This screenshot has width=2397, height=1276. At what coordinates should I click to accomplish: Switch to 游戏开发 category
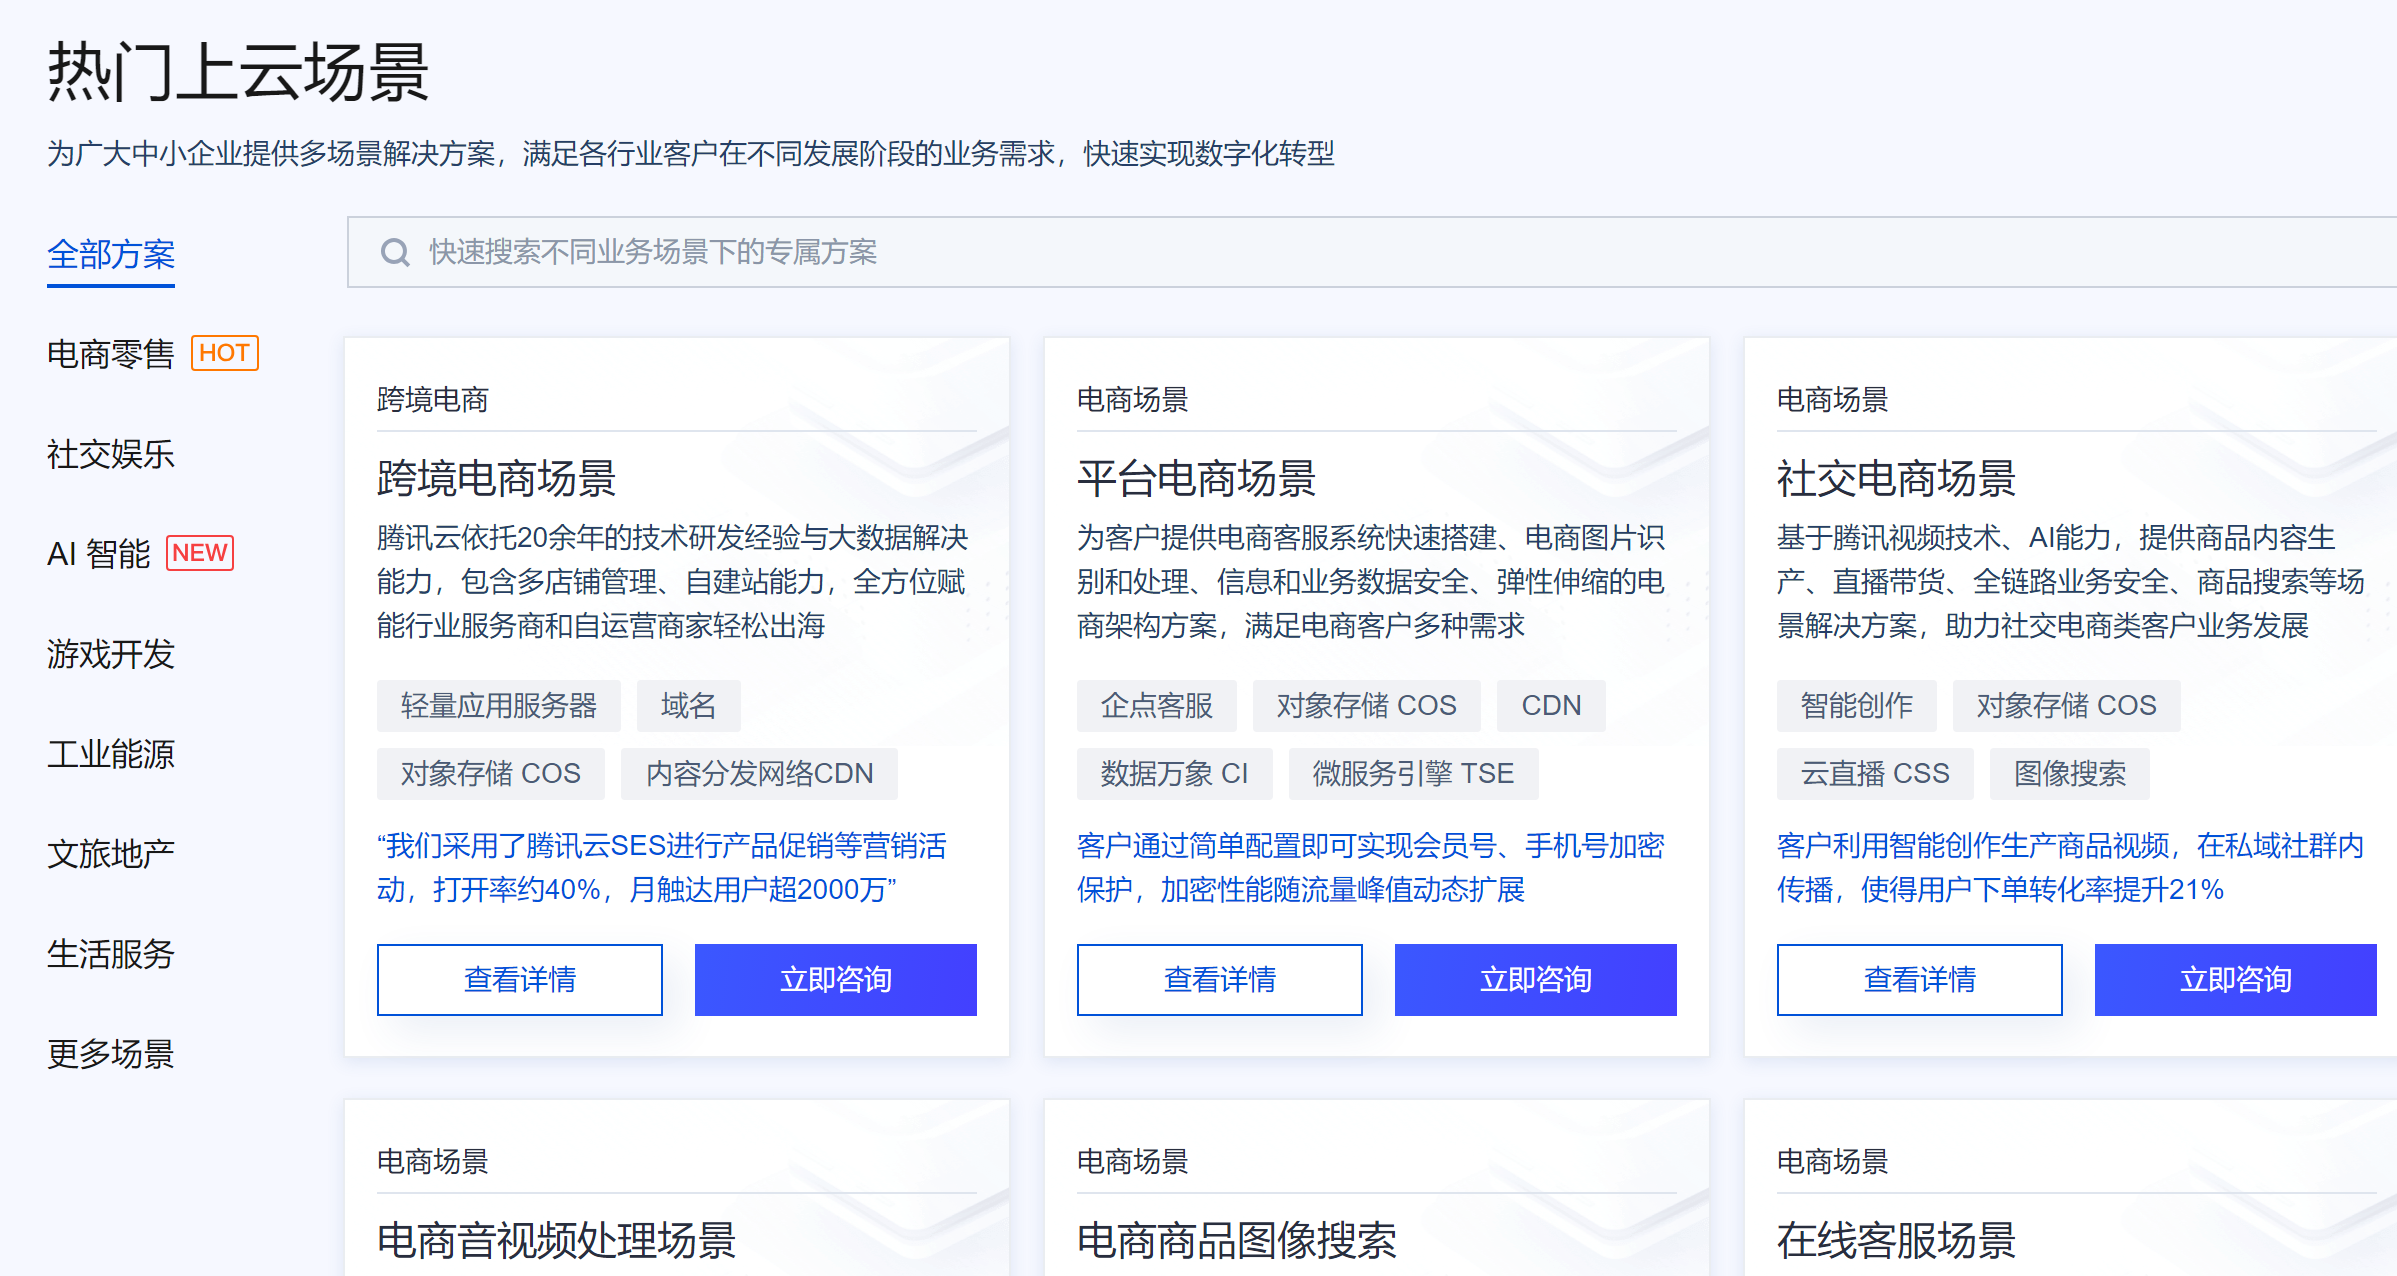[111, 654]
